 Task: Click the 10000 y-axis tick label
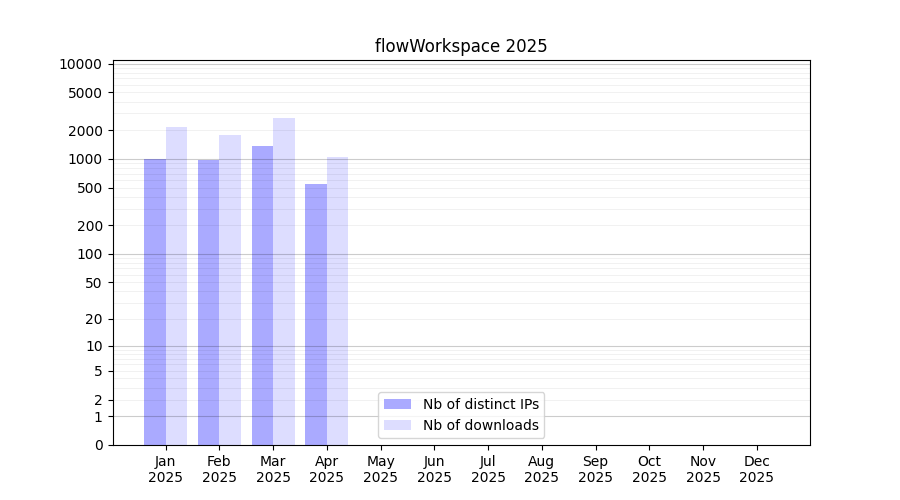[81, 64]
